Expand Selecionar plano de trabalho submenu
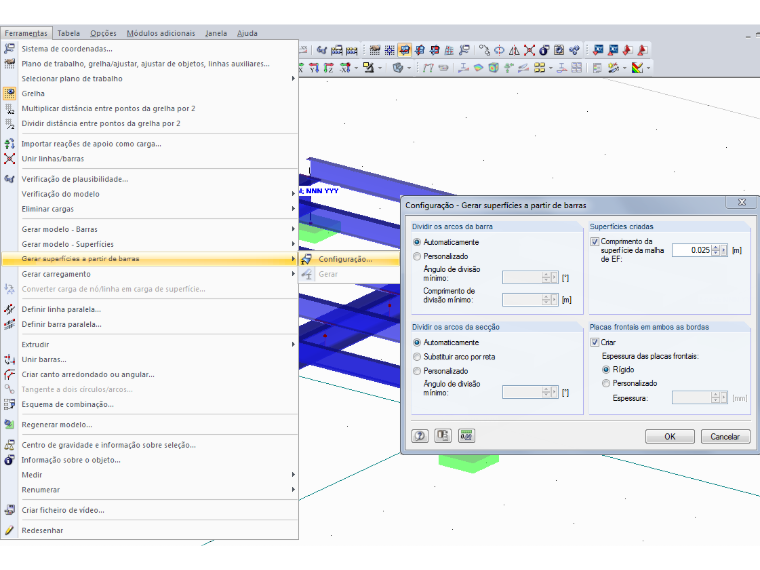 pyautogui.click(x=150, y=79)
